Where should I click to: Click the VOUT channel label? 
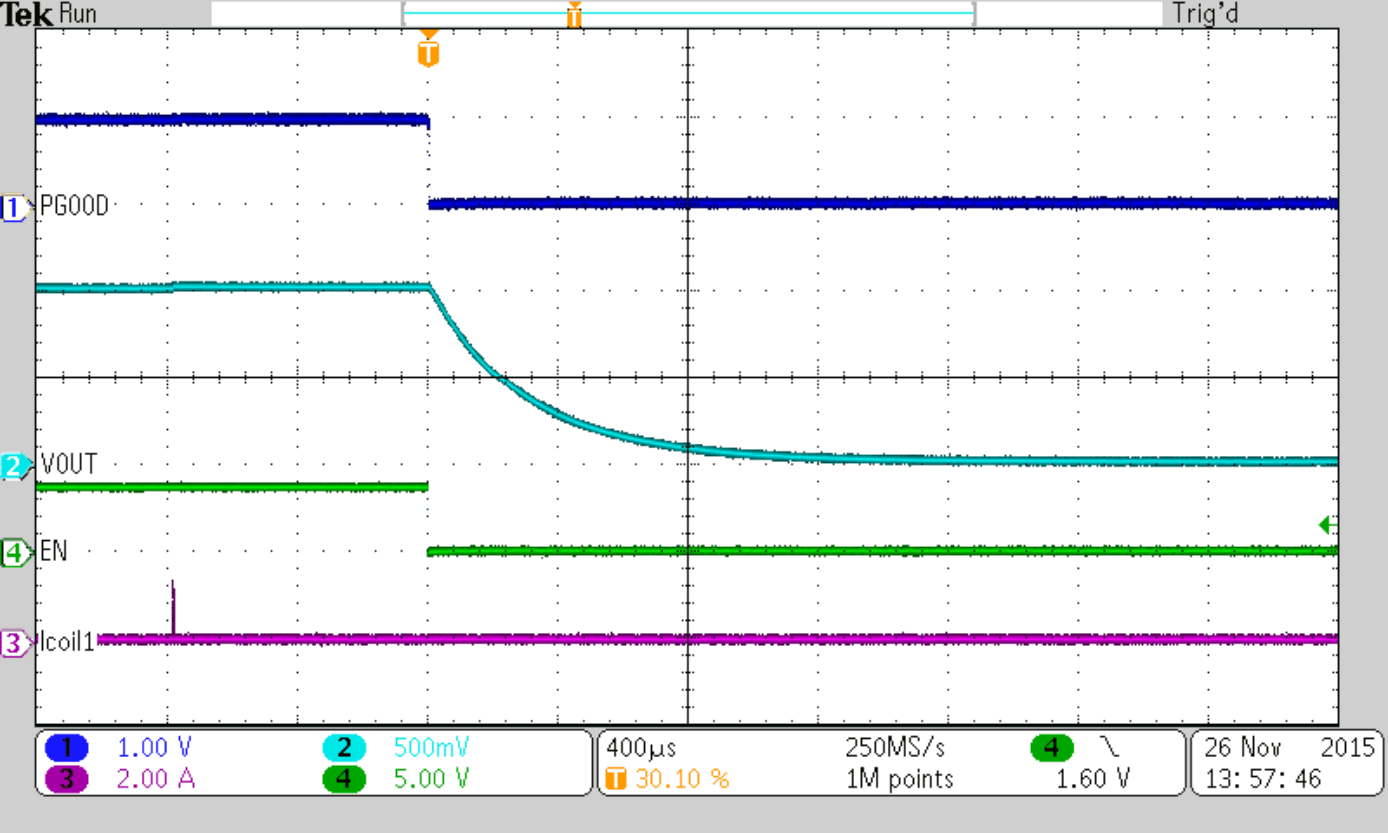[68, 466]
